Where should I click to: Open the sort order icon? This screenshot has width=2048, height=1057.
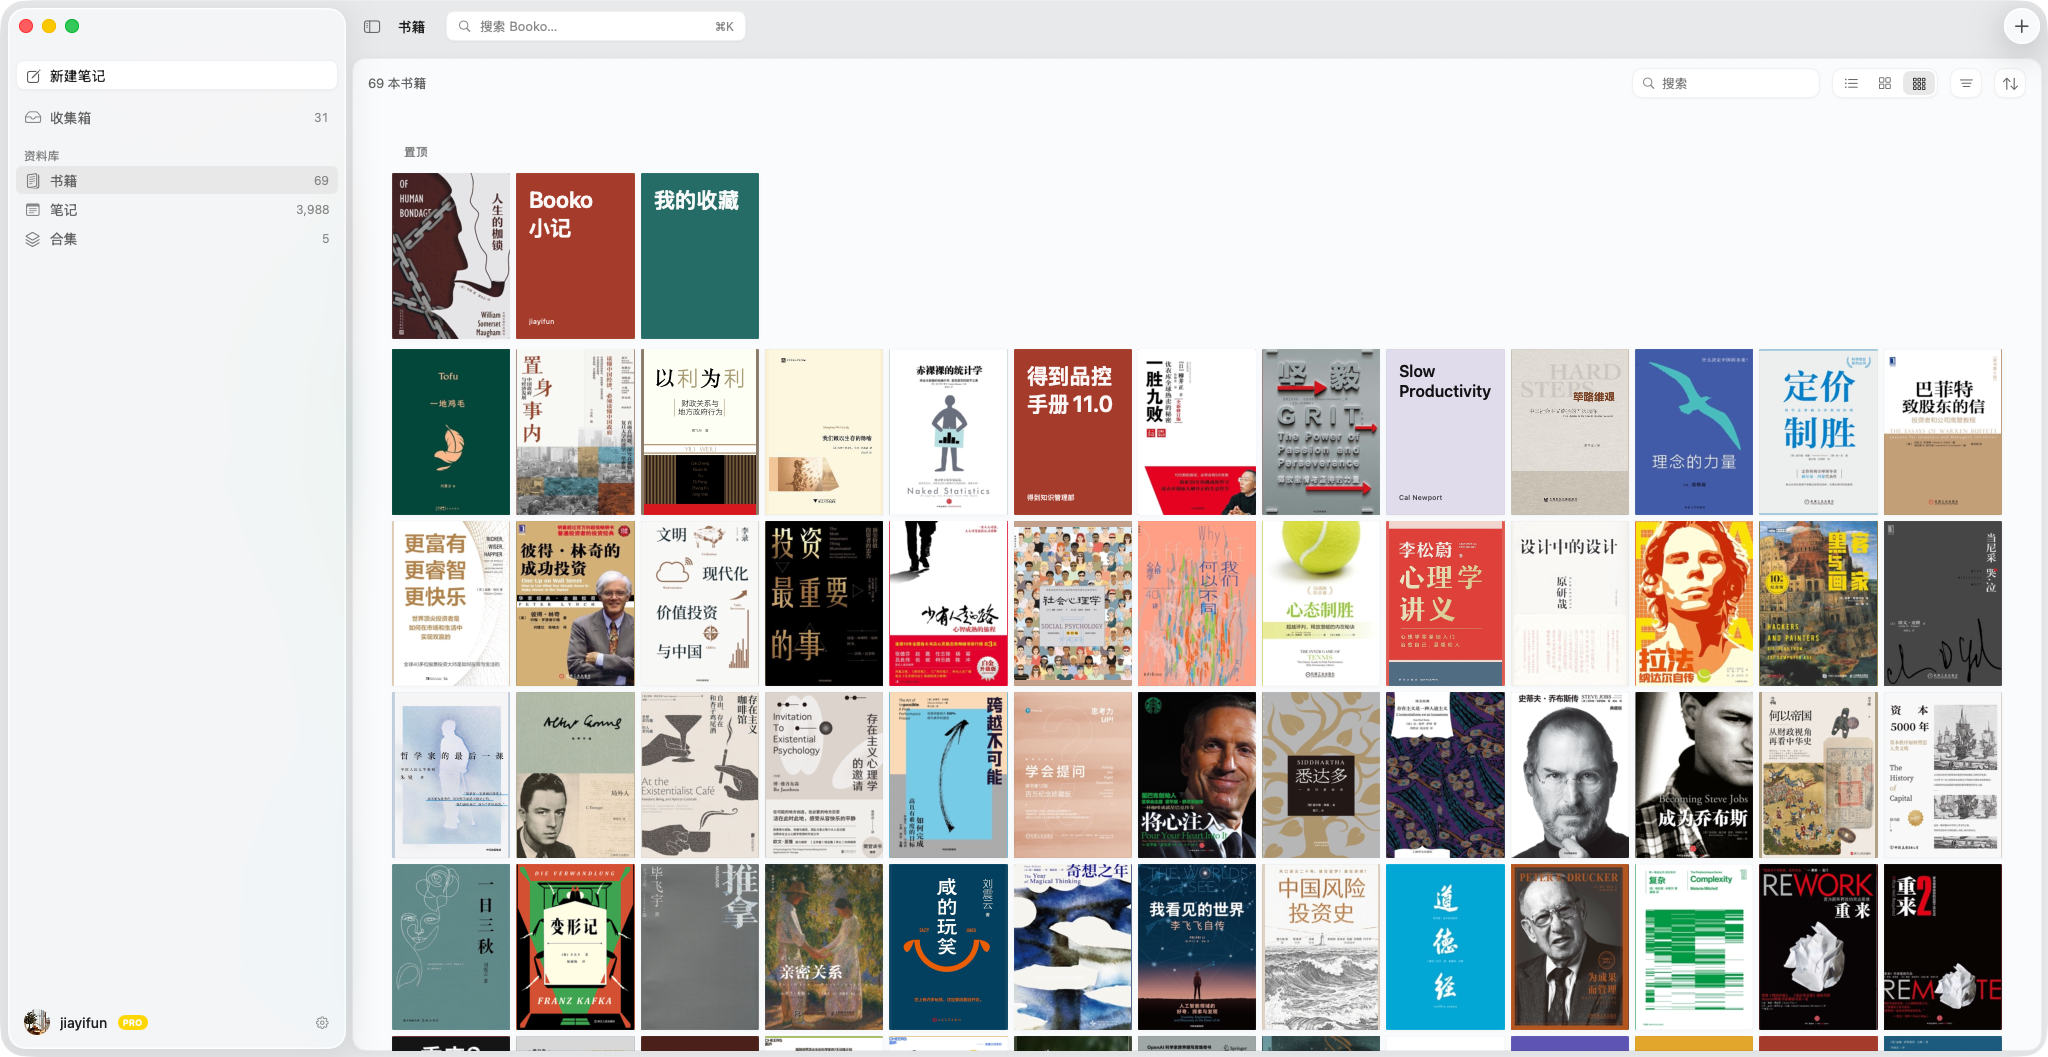2010,84
